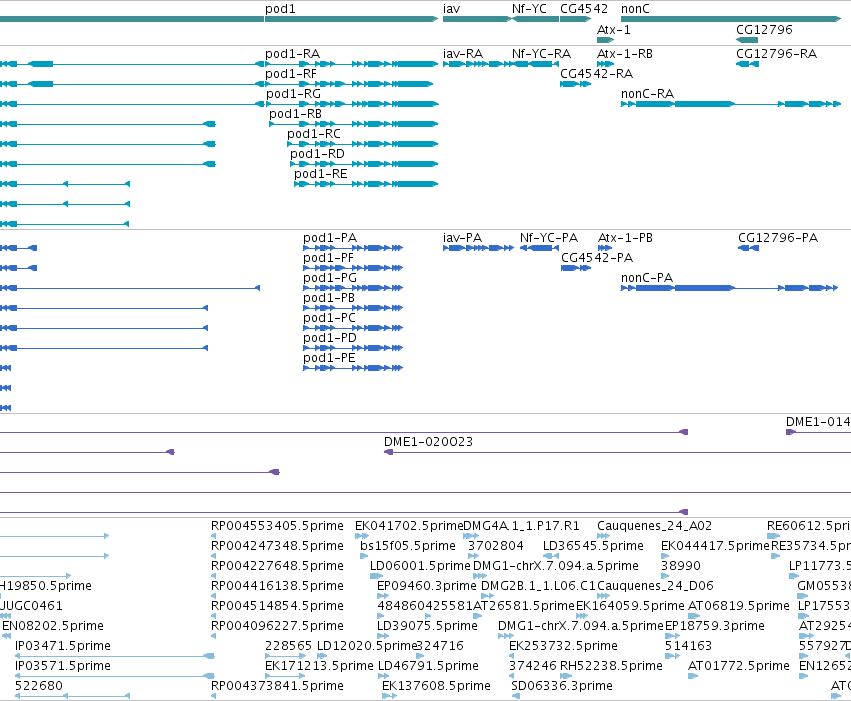Select the iav gene label
This screenshot has height=701, width=851.
click(451, 9)
